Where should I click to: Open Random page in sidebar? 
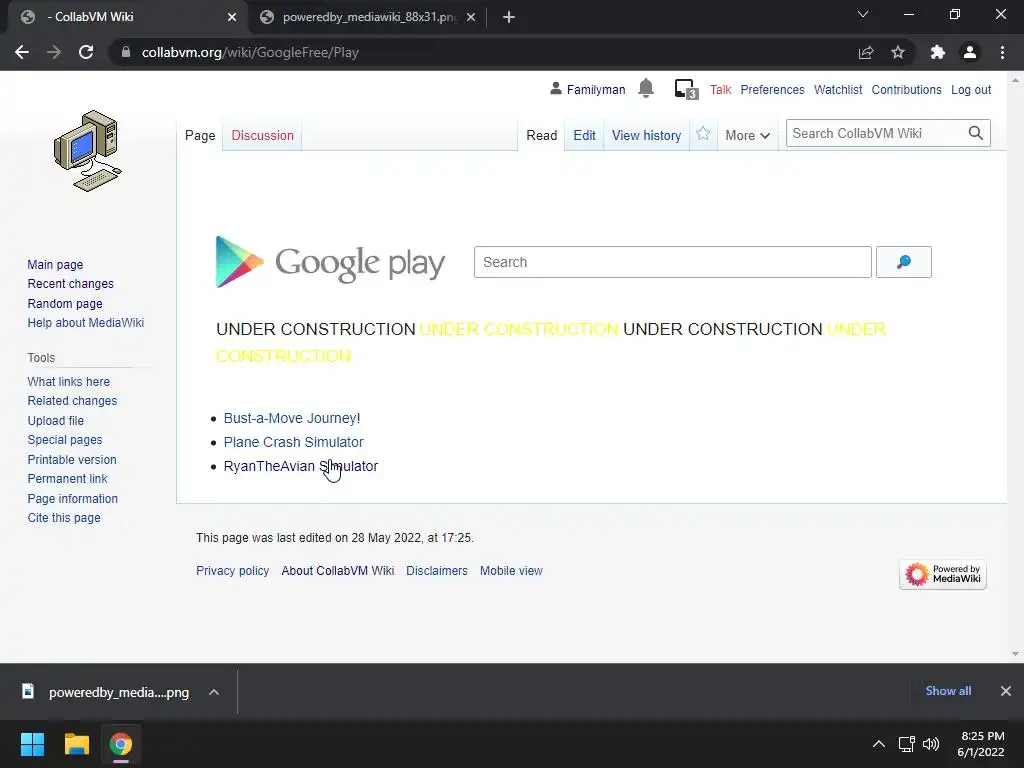(65, 304)
